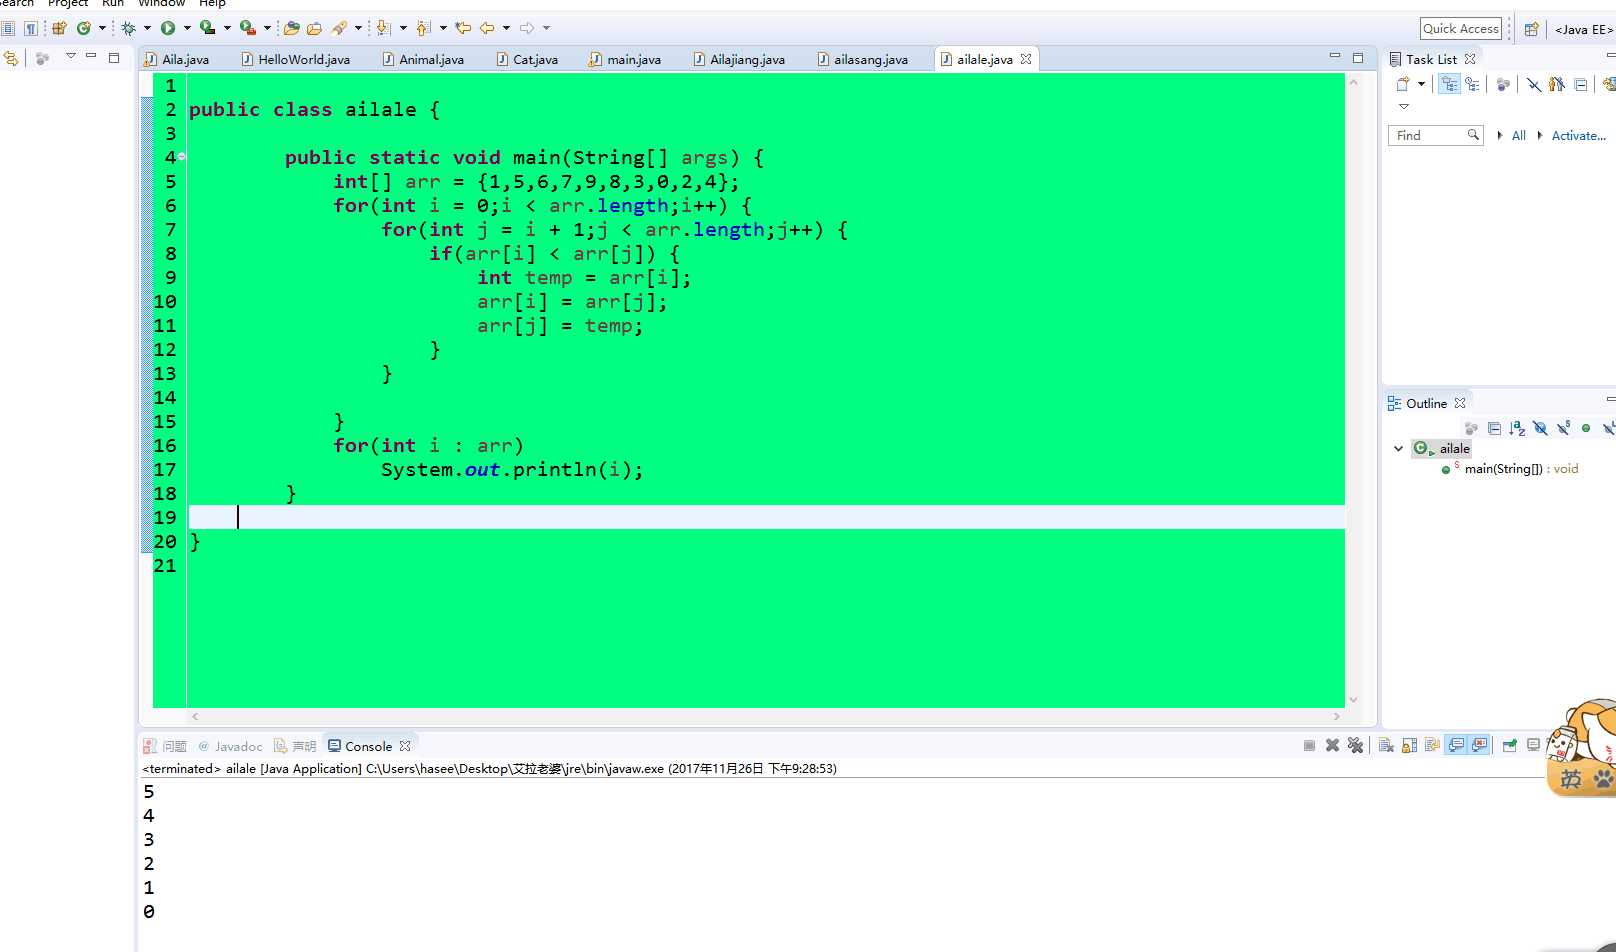Image resolution: width=1616 pixels, height=952 pixels.
Task: Open the Task List view menu triangle
Action: 1404,106
